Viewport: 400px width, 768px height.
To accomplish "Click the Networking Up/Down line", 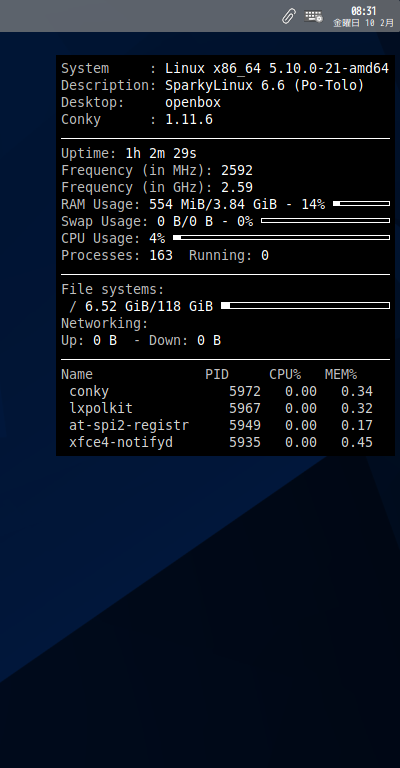I will click(x=141, y=340).
